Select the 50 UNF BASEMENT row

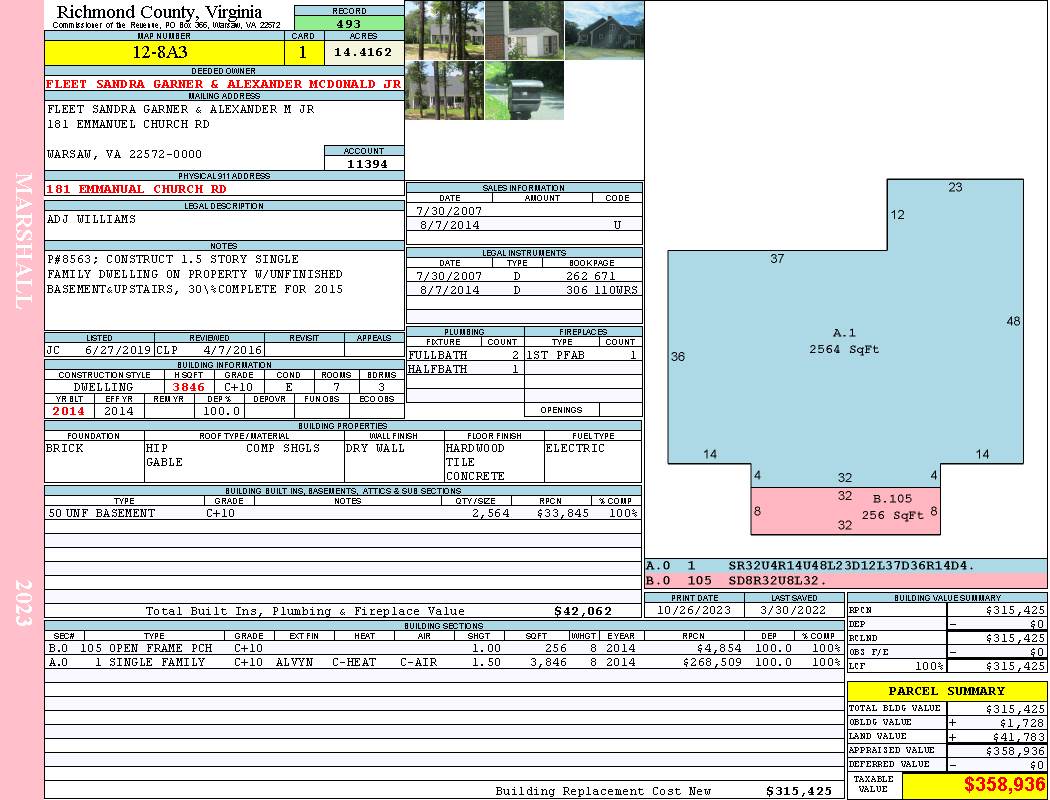(x=341, y=513)
